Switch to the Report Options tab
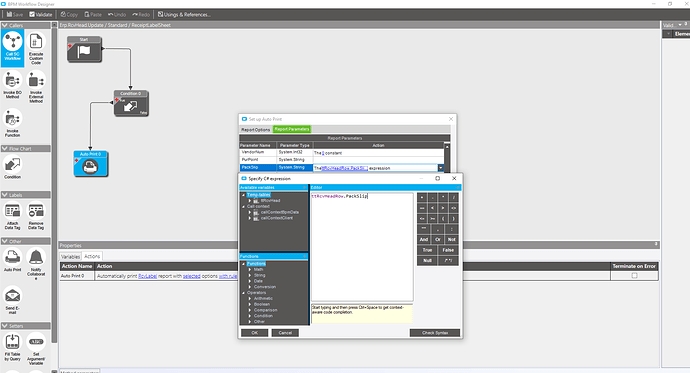 [256, 130]
